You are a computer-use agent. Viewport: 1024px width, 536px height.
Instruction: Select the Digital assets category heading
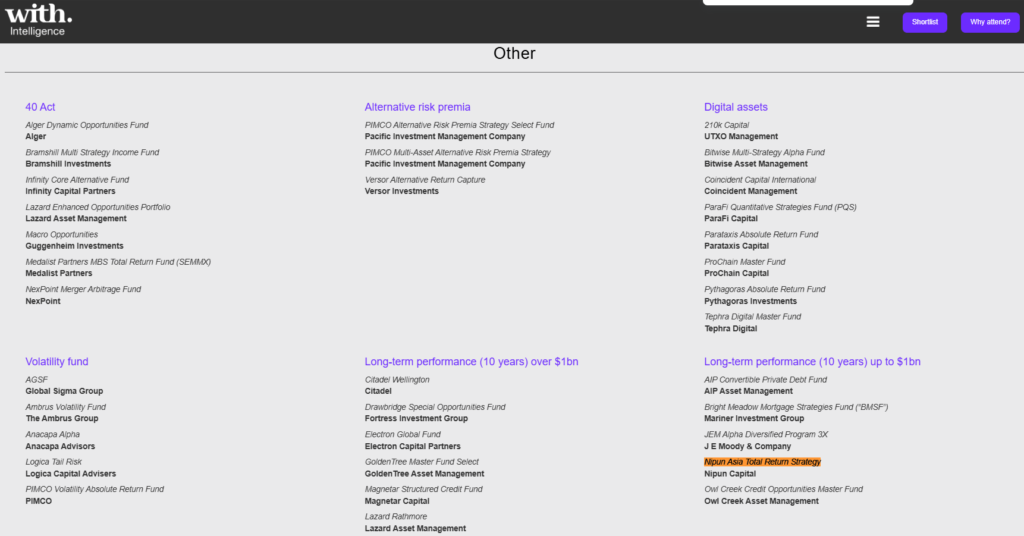[735, 107]
